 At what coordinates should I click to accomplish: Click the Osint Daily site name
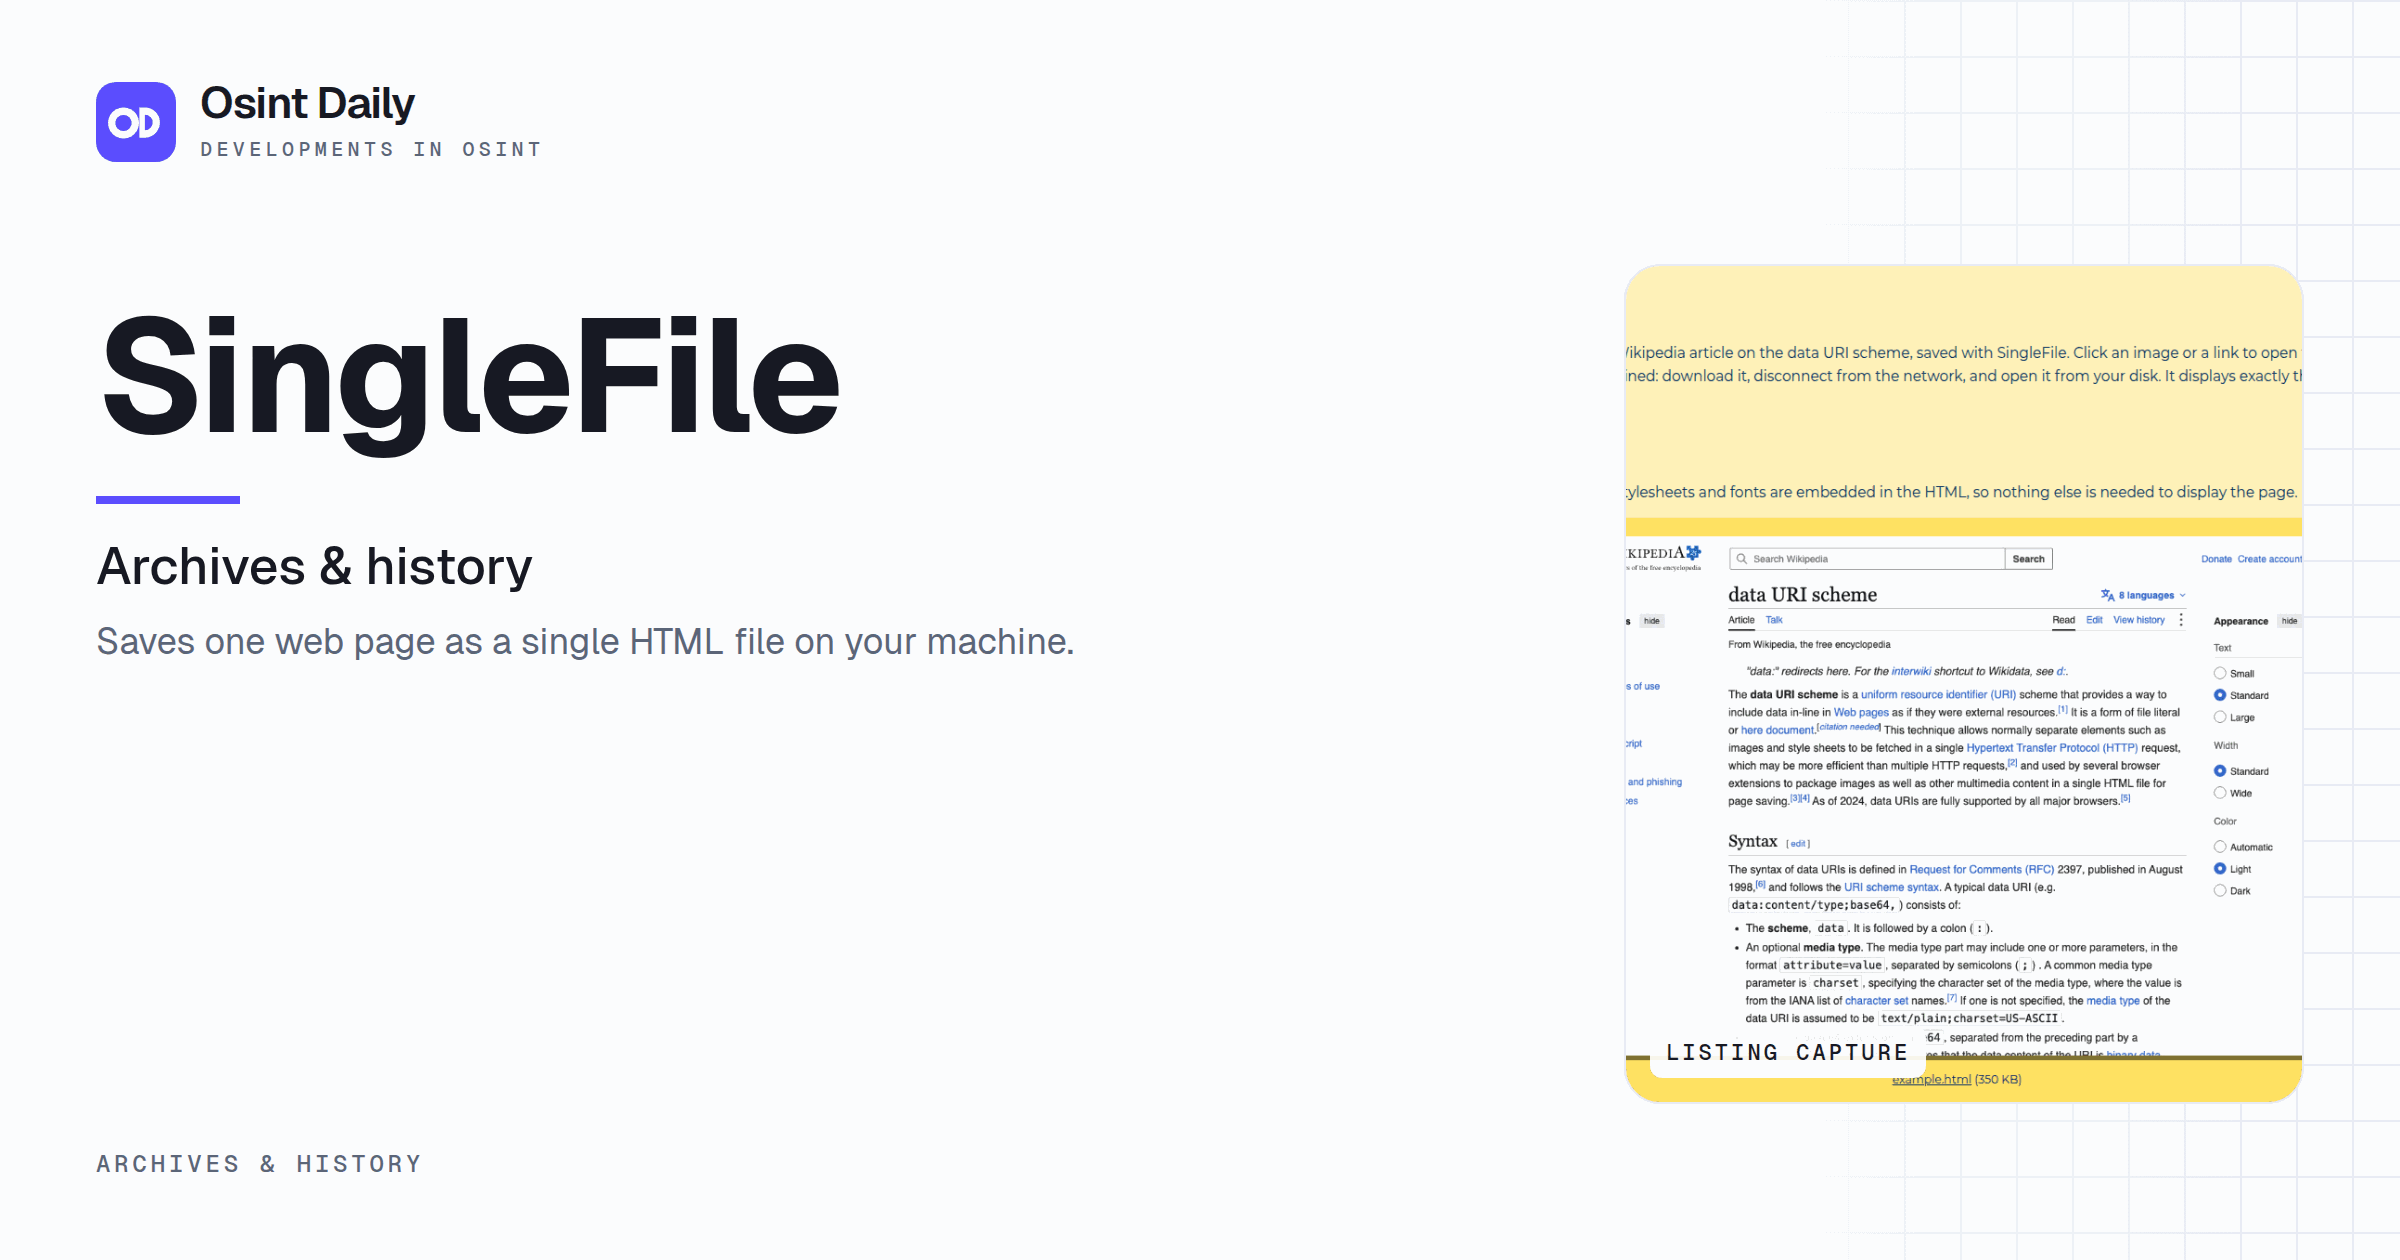(307, 103)
